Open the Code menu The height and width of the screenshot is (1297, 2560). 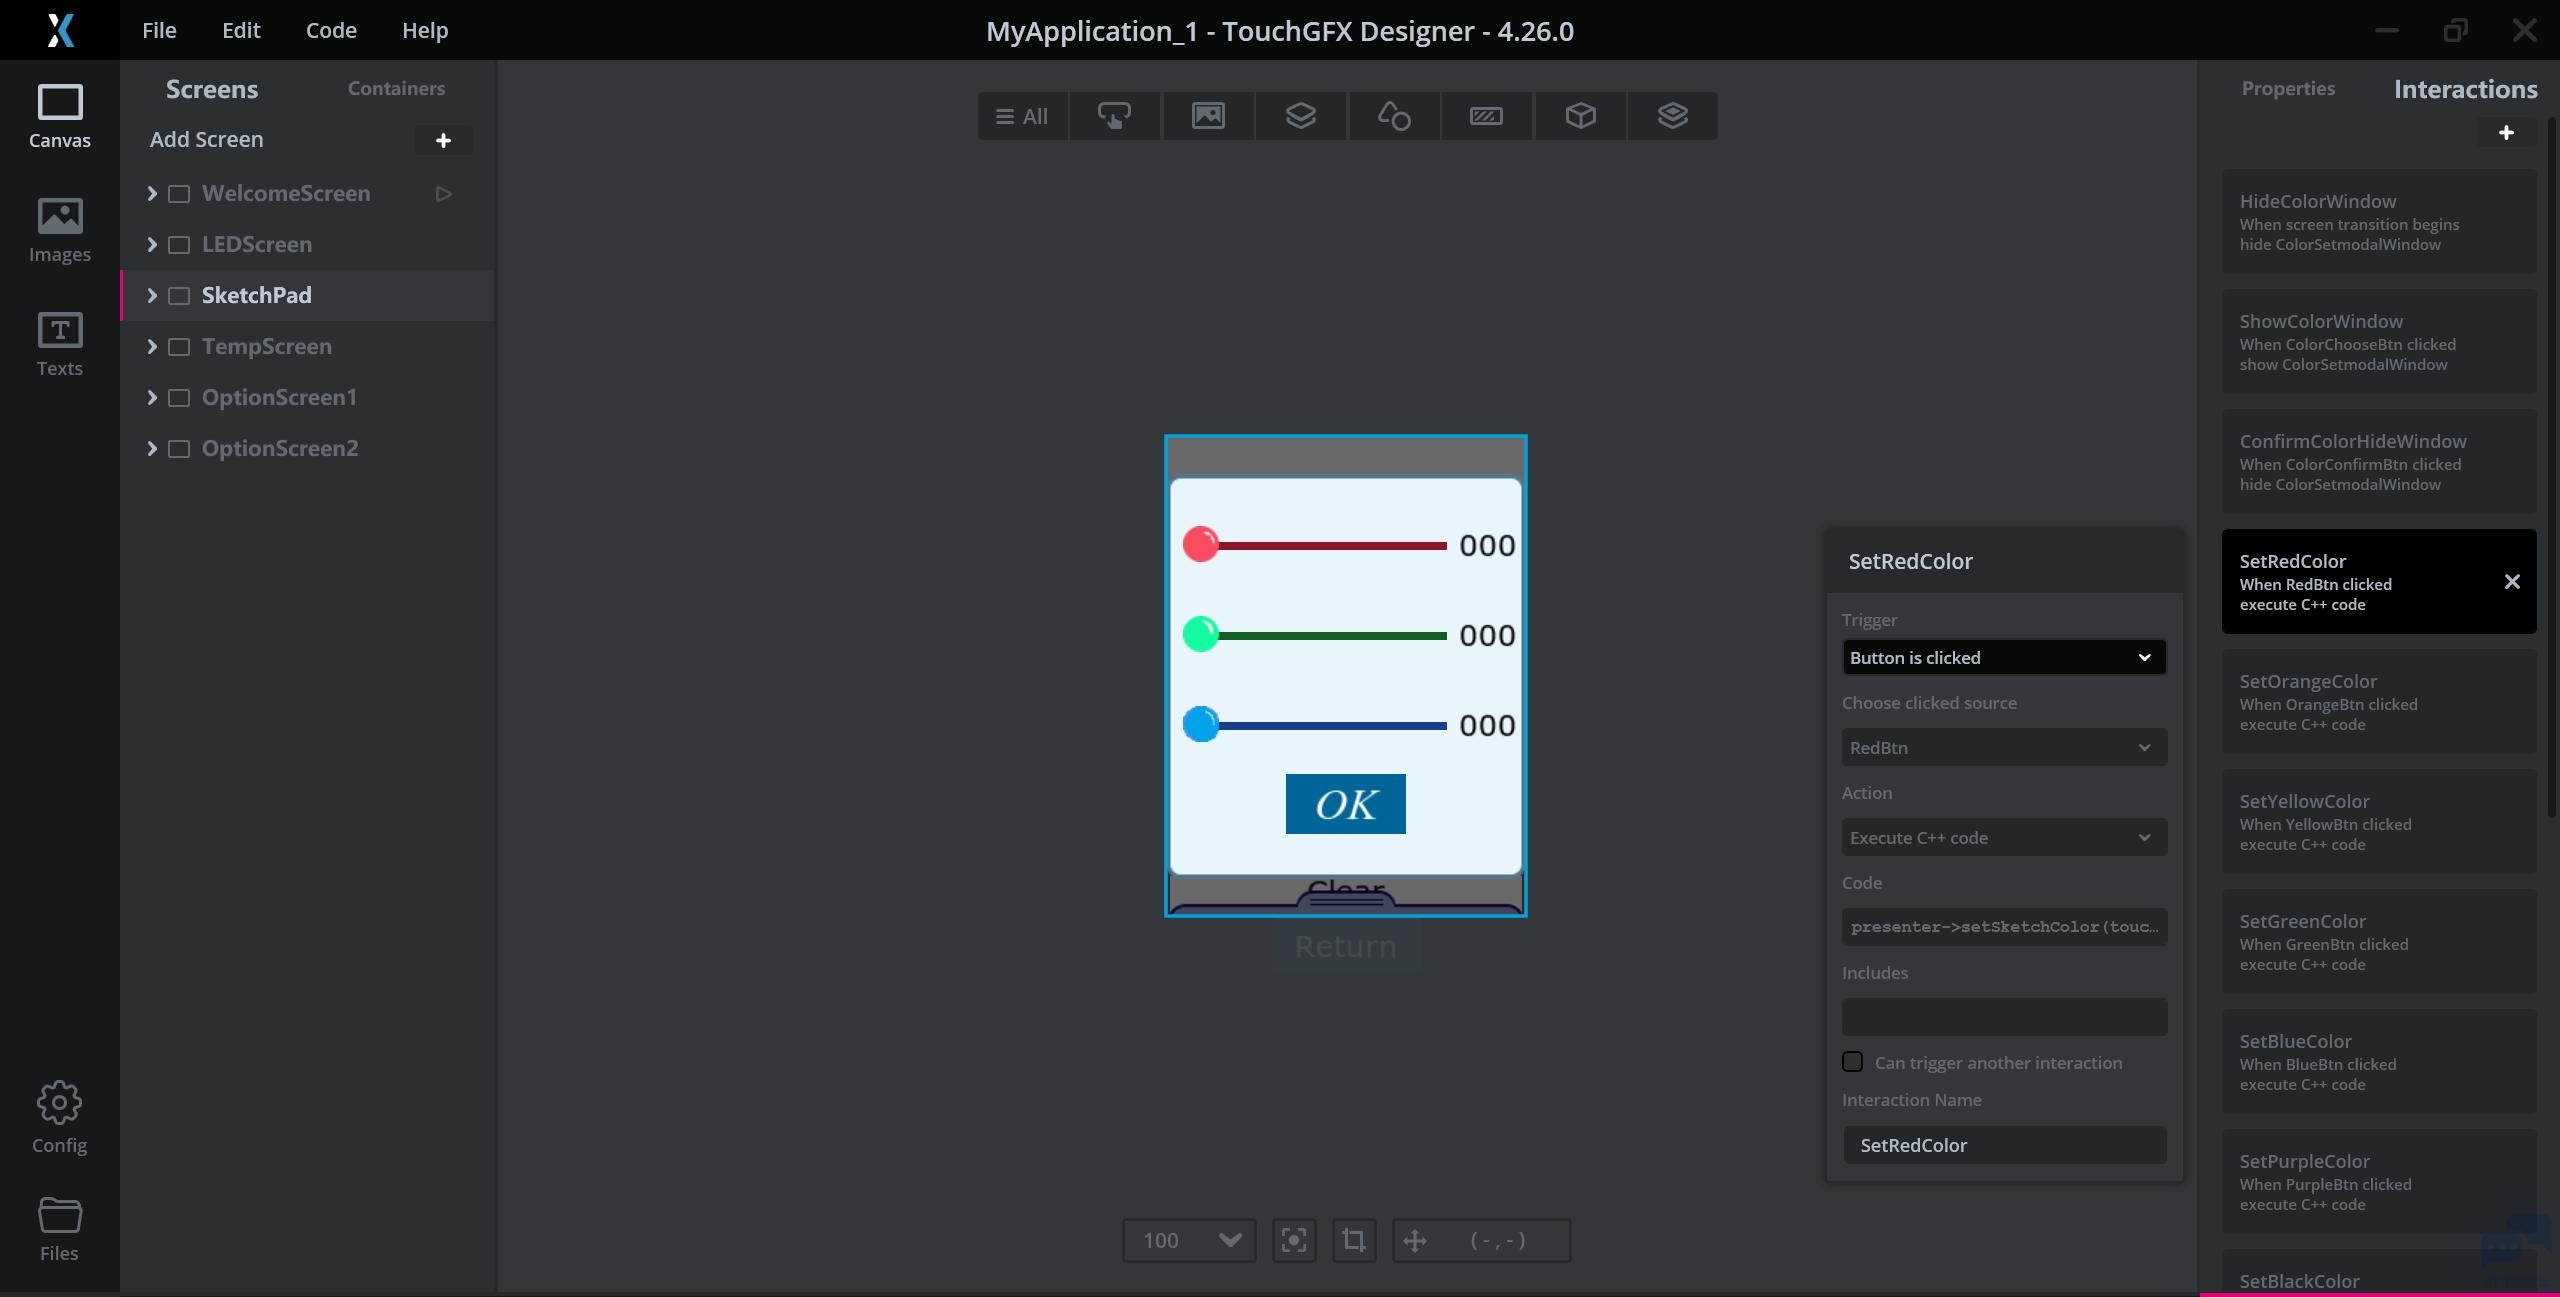point(331,30)
